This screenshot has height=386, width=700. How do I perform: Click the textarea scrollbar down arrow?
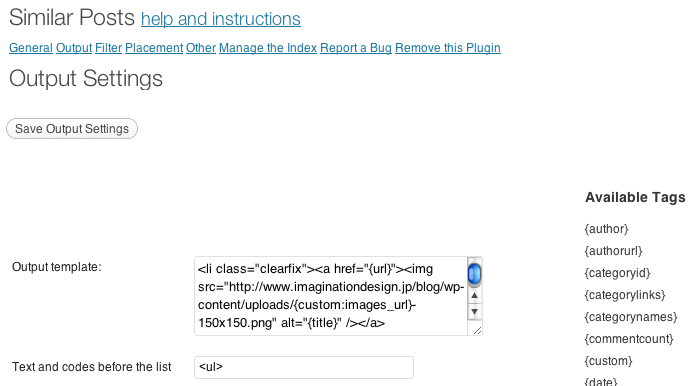tap(475, 311)
